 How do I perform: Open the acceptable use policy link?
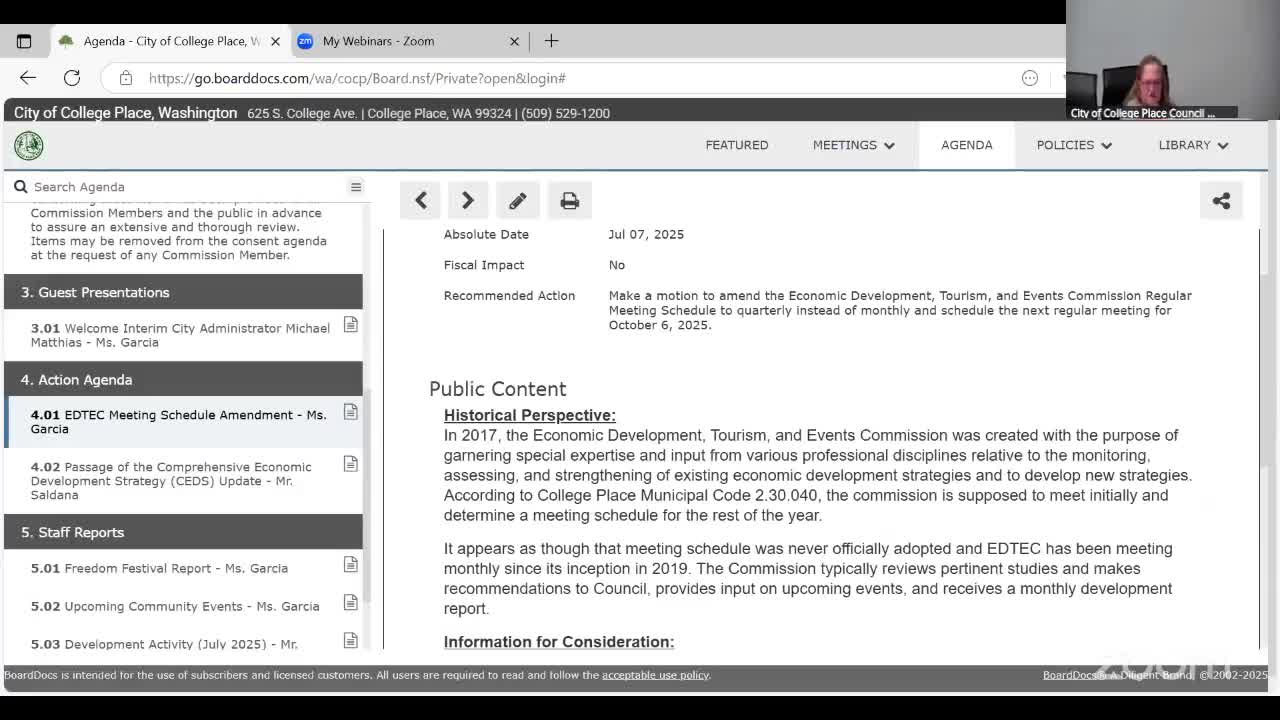(655, 675)
